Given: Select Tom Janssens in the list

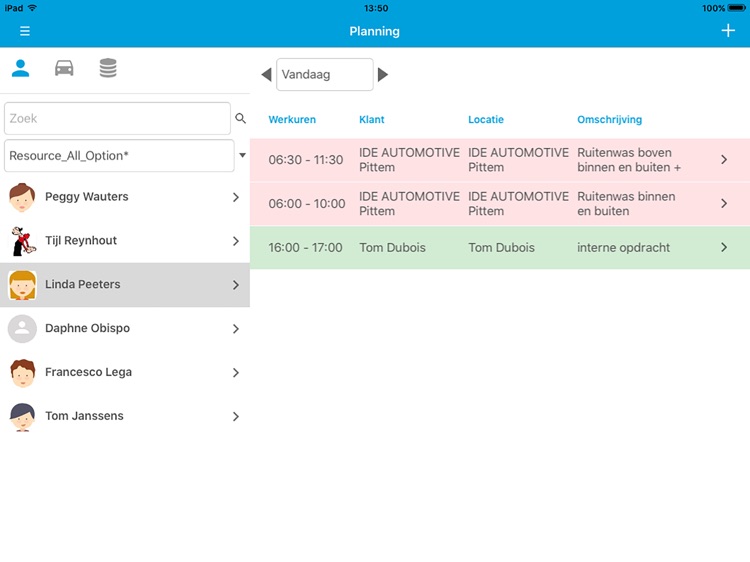Looking at the screenshot, I should [x=125, y=416].
